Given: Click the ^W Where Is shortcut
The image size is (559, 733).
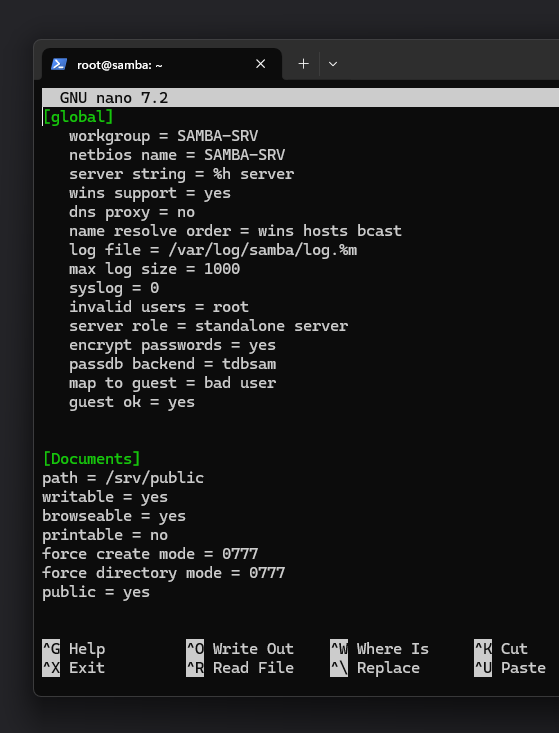Looking at the screenshot, I should pos(379,648).
